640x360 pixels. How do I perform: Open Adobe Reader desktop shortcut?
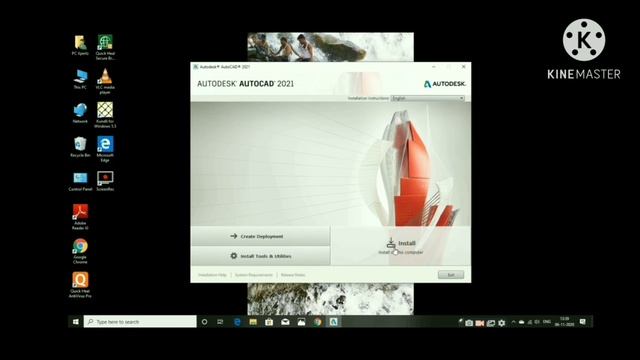[80, 217]
